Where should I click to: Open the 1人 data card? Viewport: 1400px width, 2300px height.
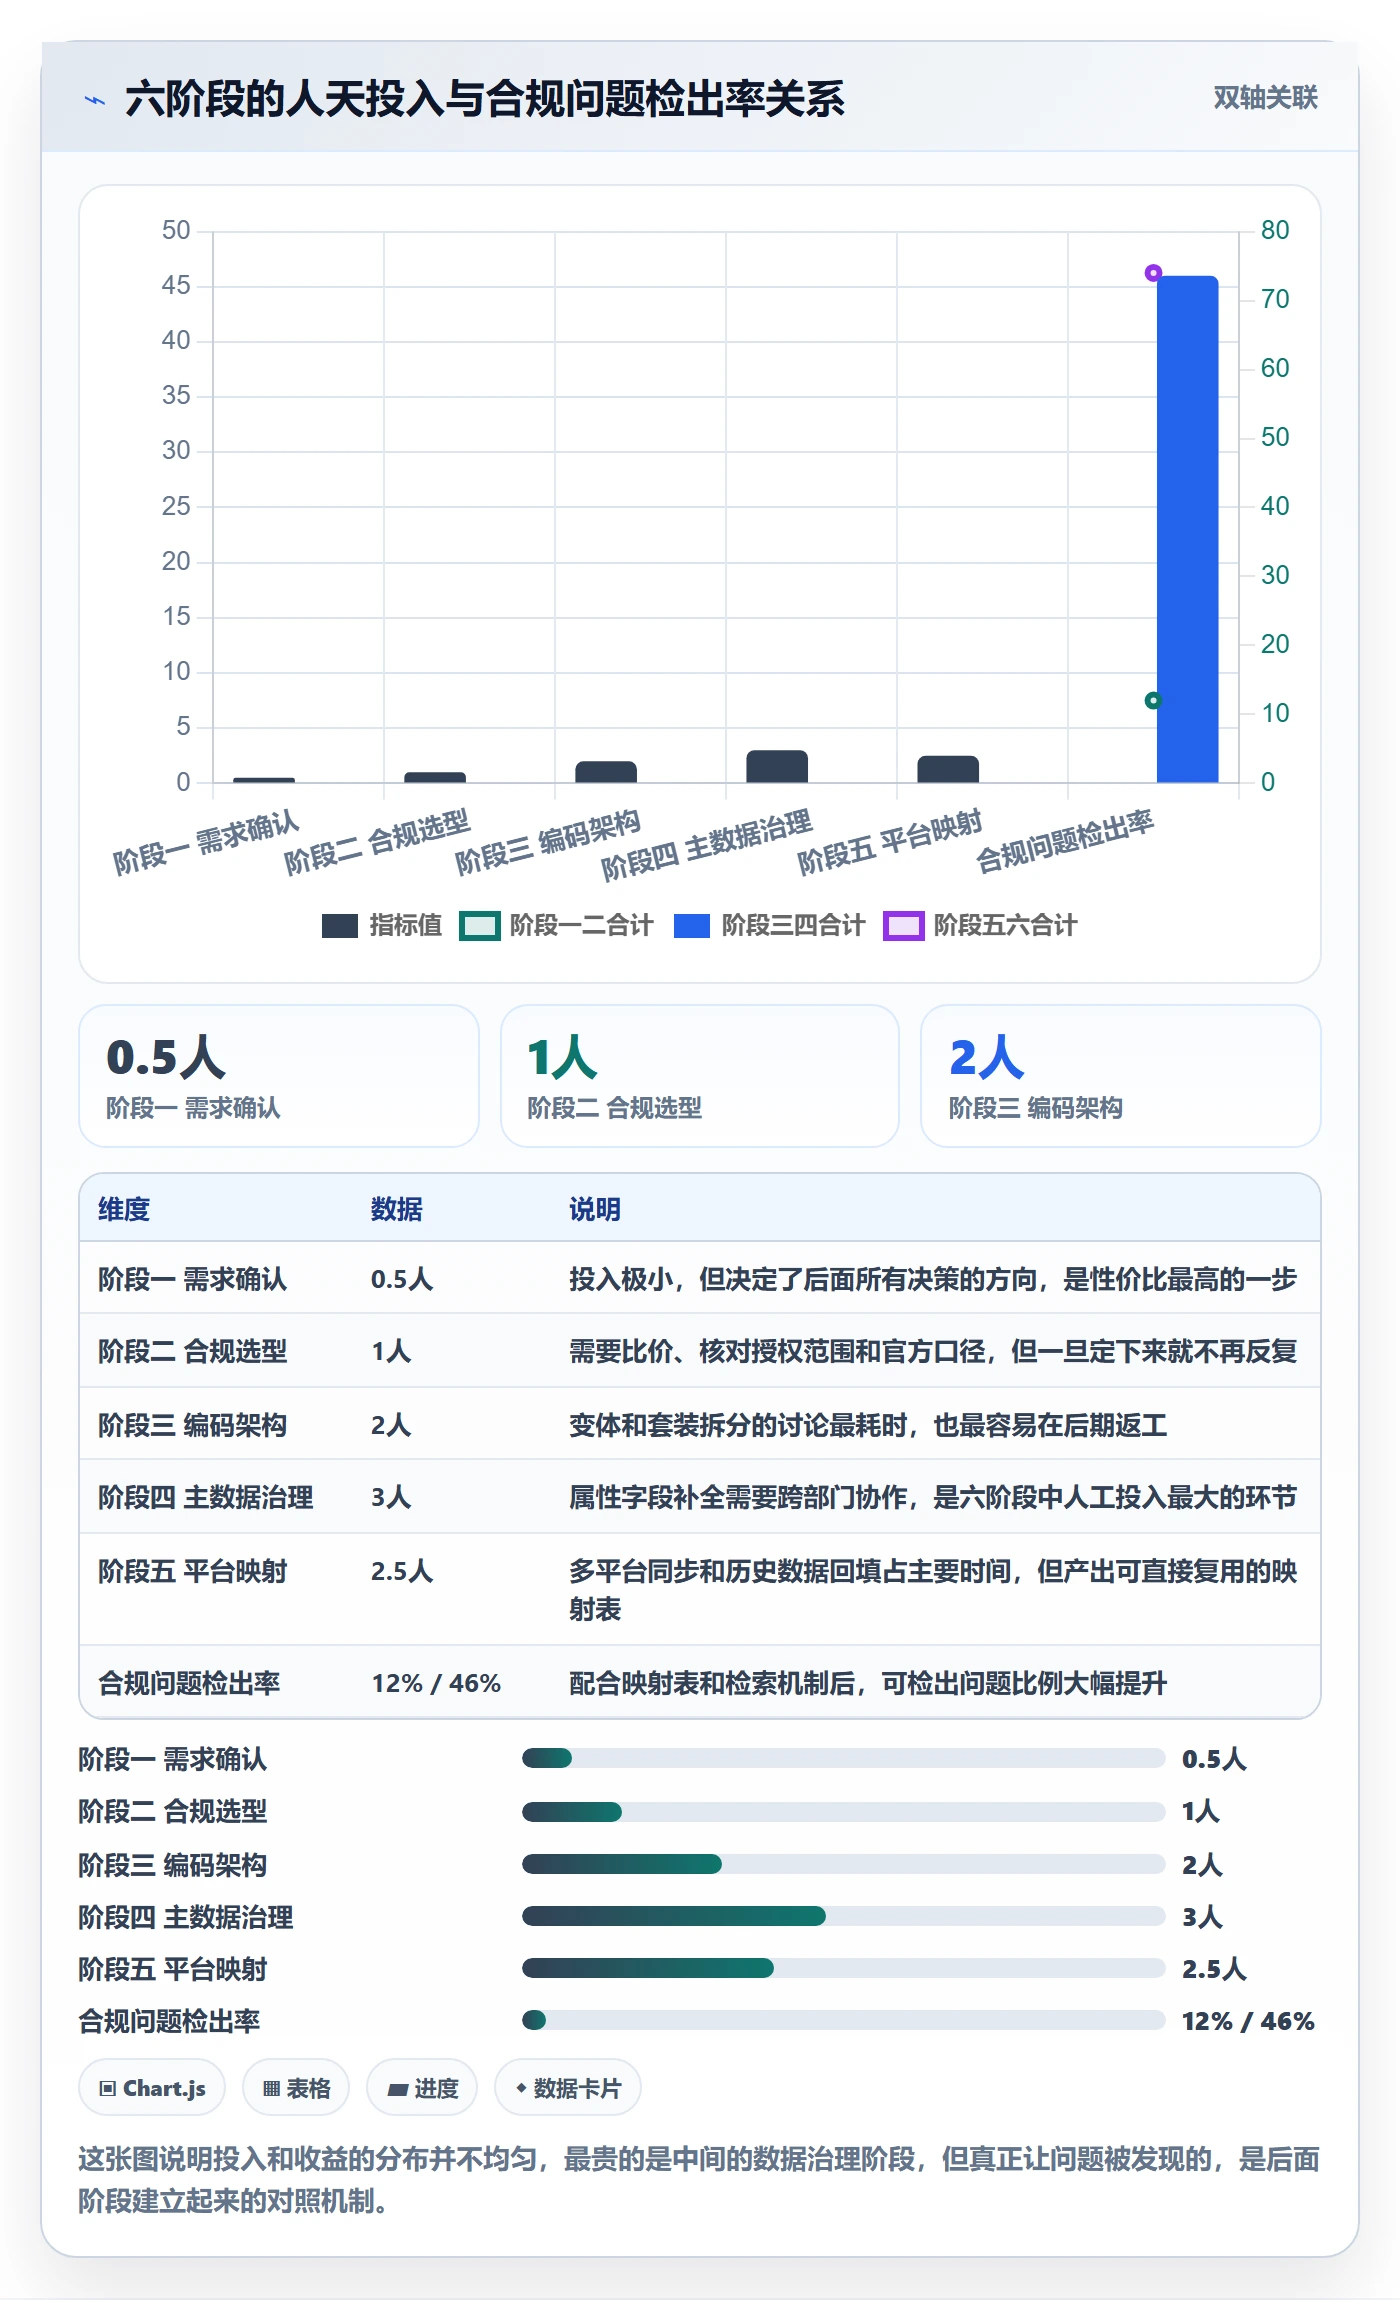[x=700, y=1076]
